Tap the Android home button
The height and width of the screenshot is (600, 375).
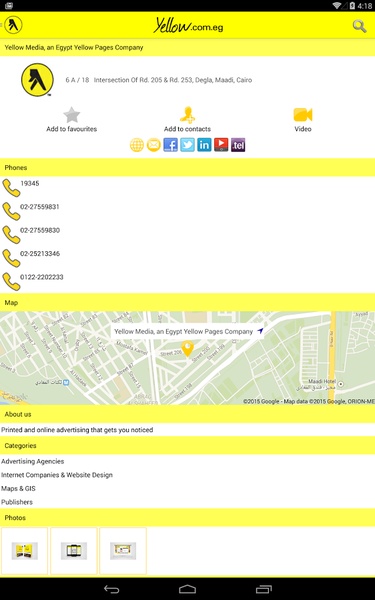point(188,589)
